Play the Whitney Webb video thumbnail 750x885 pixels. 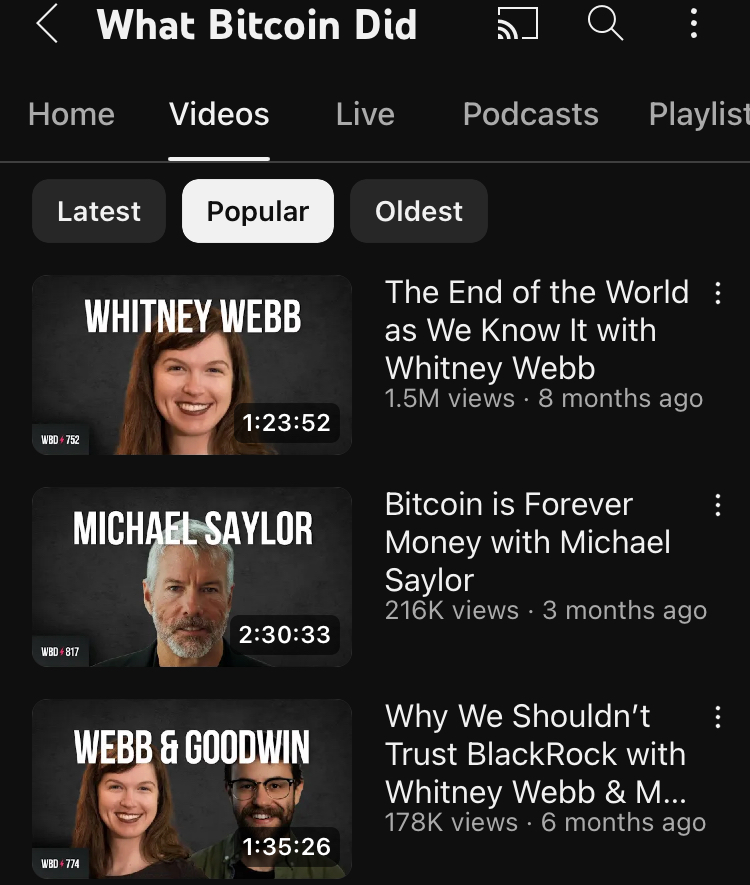[x=192, y=365]
